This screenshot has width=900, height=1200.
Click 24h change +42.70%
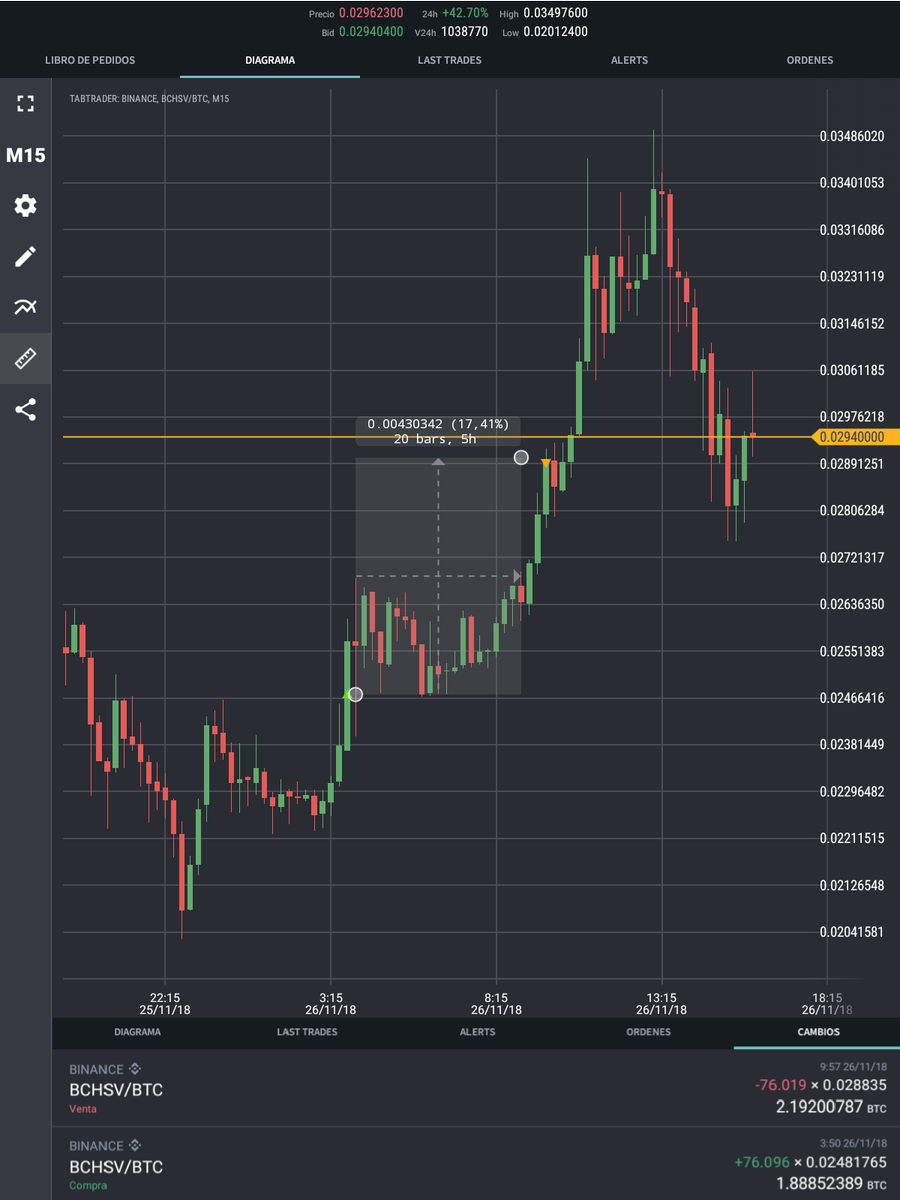coord(466,13)
